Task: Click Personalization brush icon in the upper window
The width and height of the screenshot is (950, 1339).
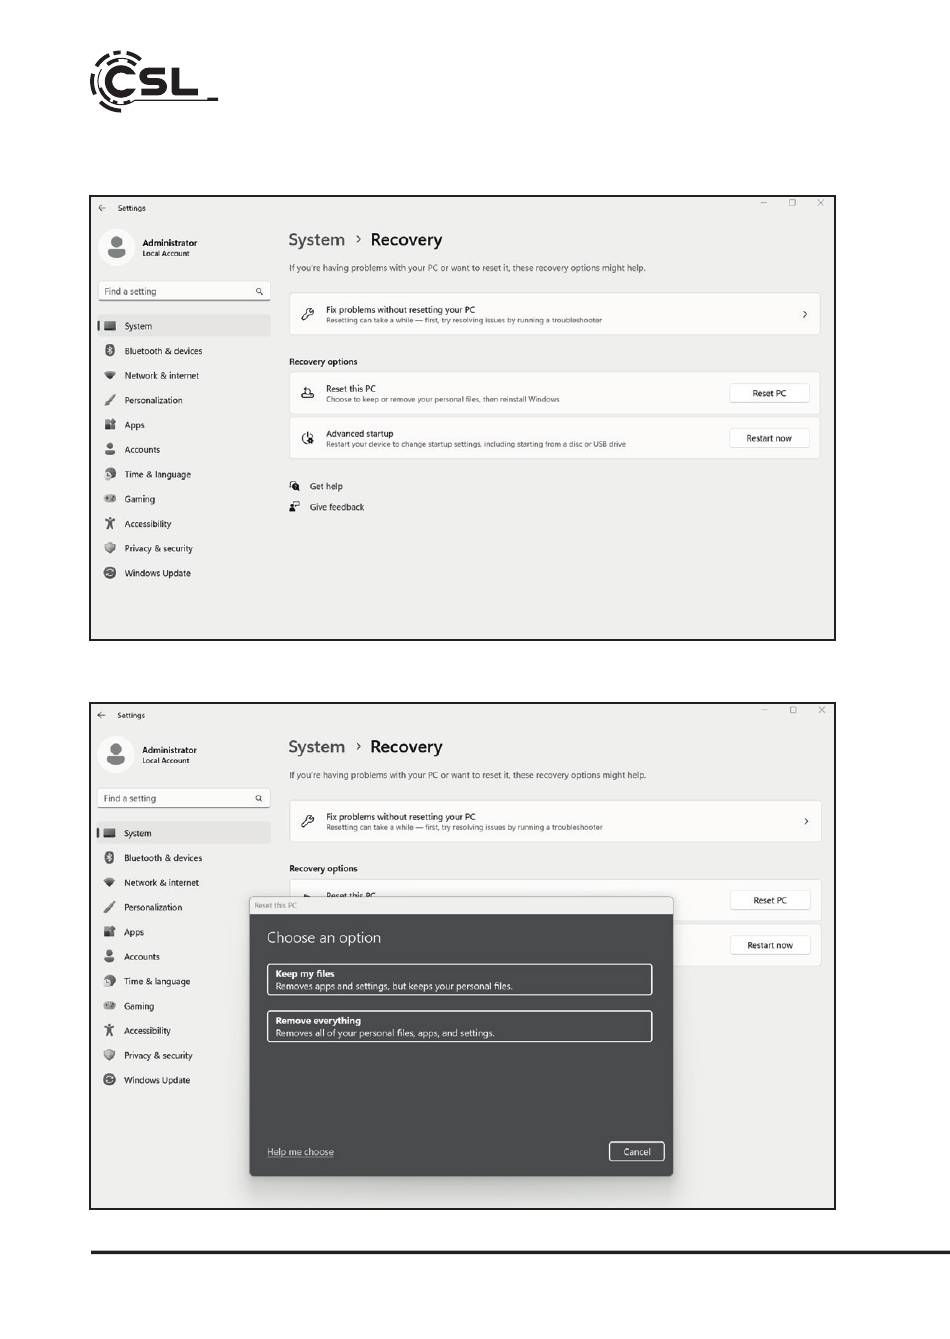Action: click(110, 400)
